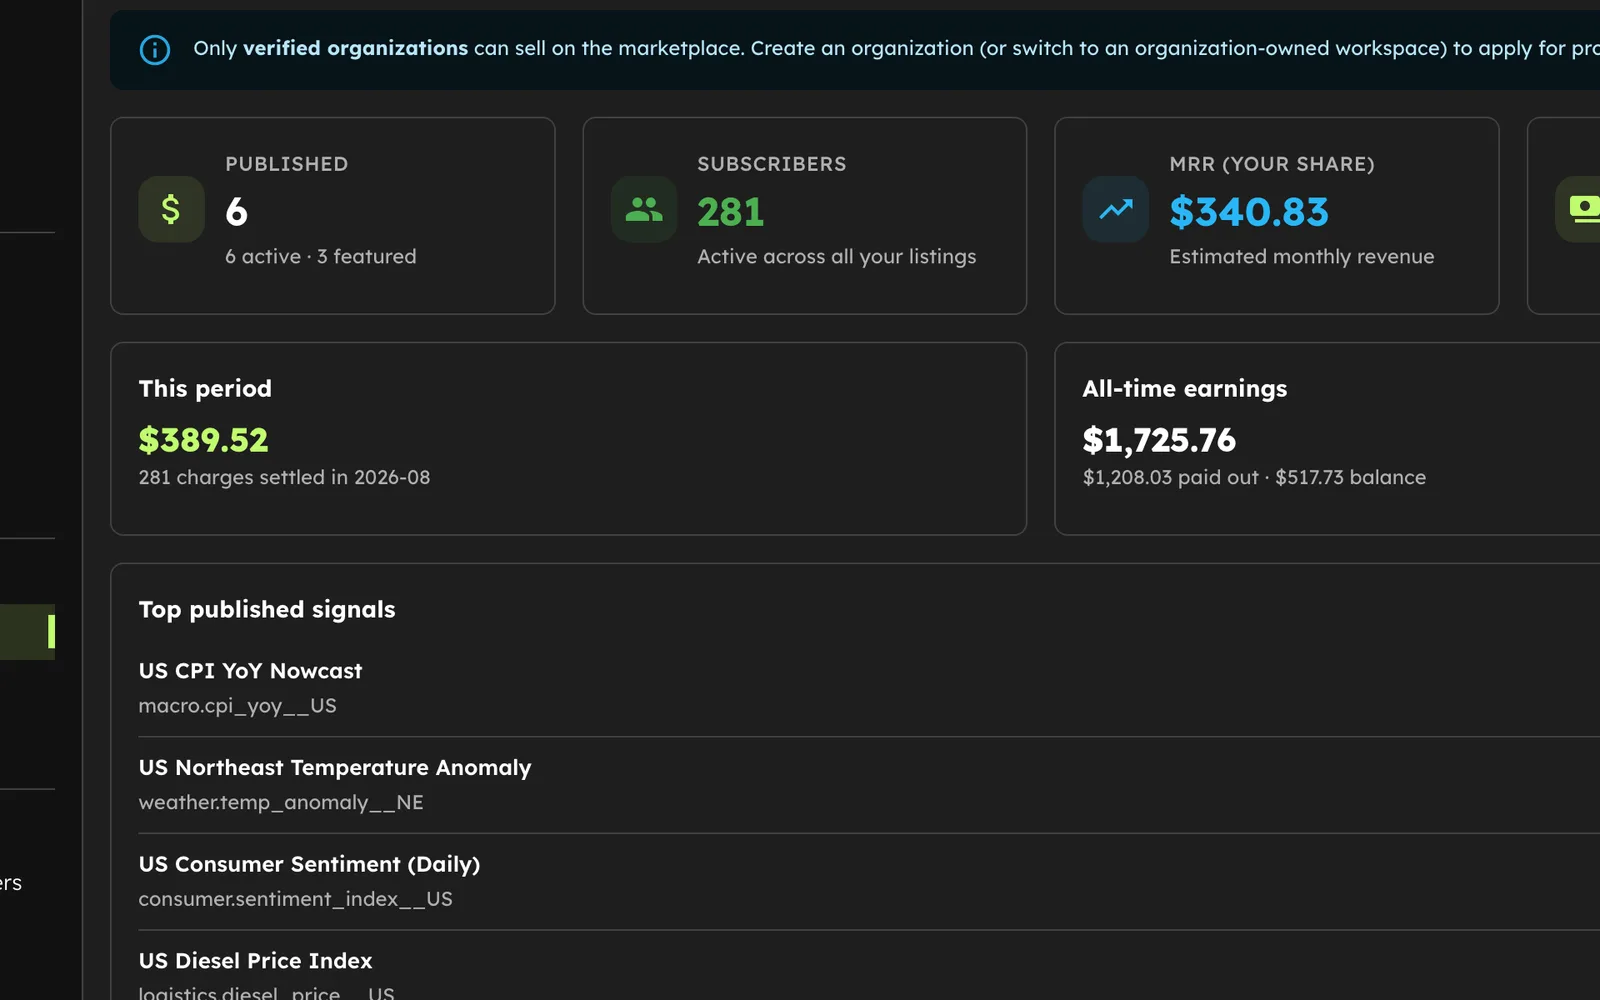Click the 'verified organizations' bold text
This screenshot has width=1600, height=1000.
click(x=355, y=48)
